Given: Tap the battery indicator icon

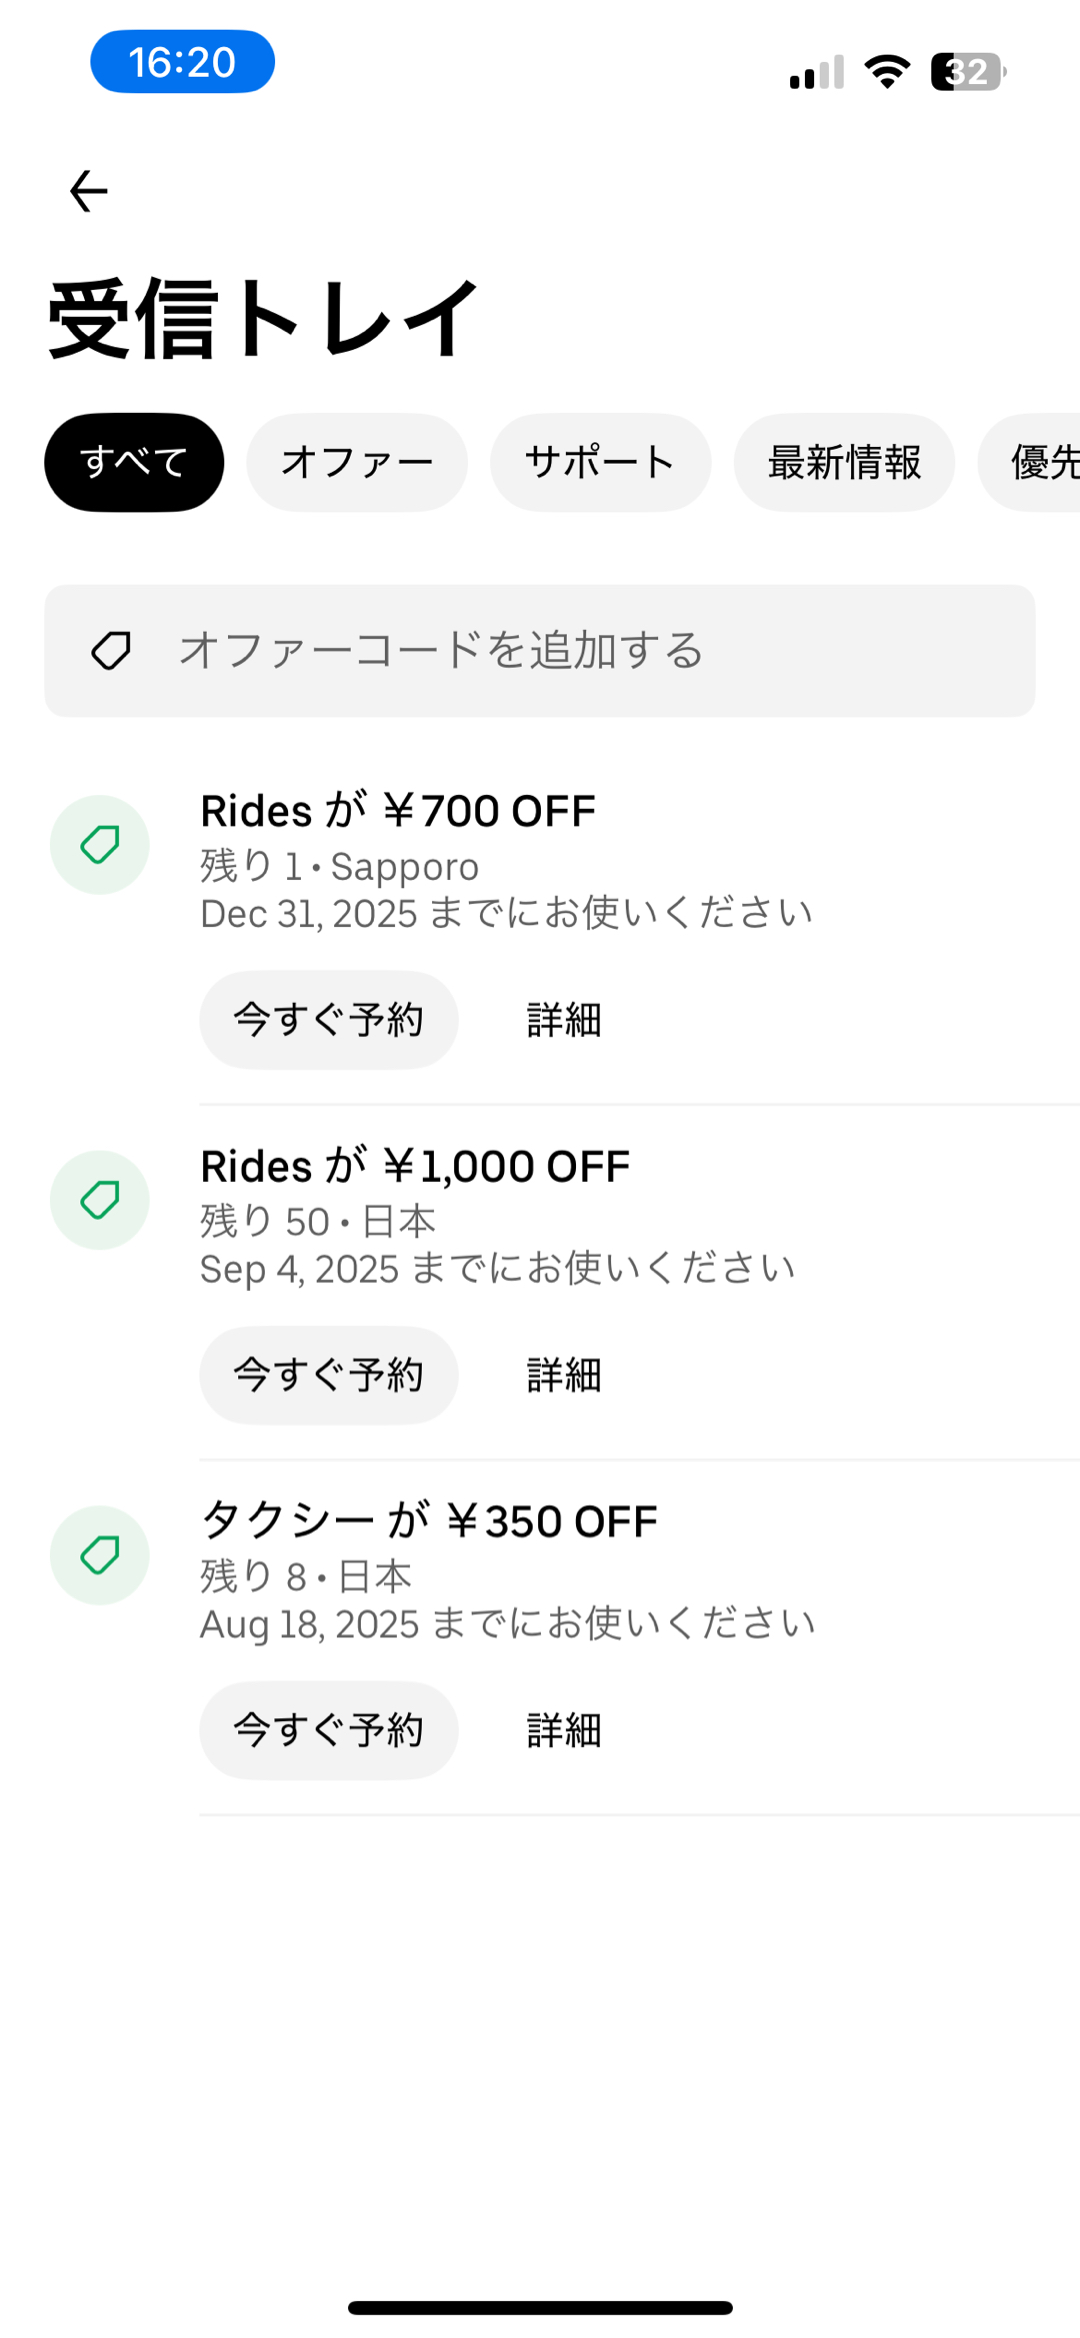Looking at the screenshot, I should click(x=967, y=72).
